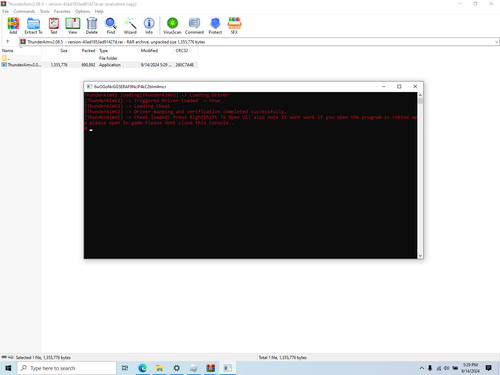The height and width of the screenshot is (375, 500).
Task: Click the microphone tray icon
Action: tap(430, 368)
